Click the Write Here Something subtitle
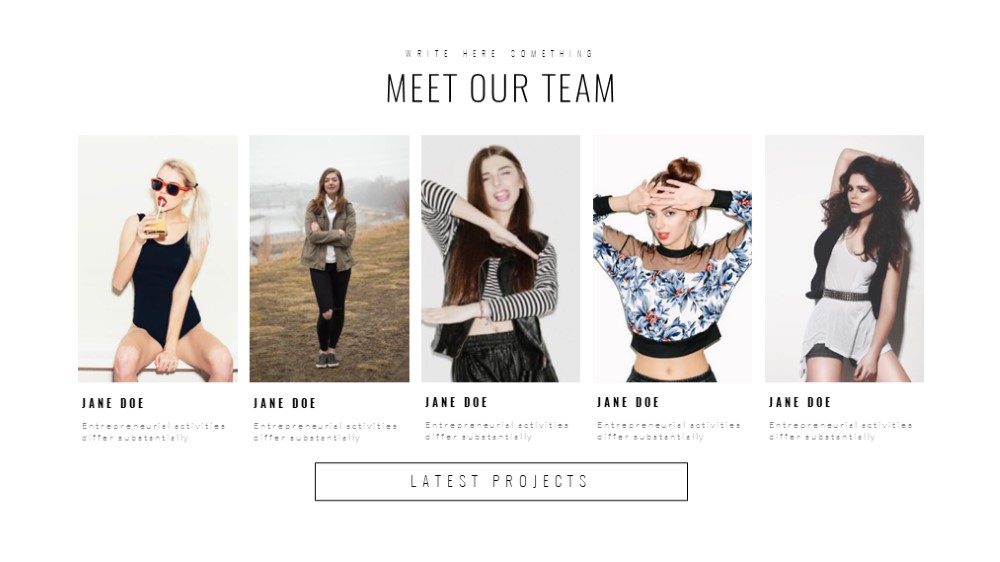This screenshot has height=562, width=1000. click(x=500, y=54)
